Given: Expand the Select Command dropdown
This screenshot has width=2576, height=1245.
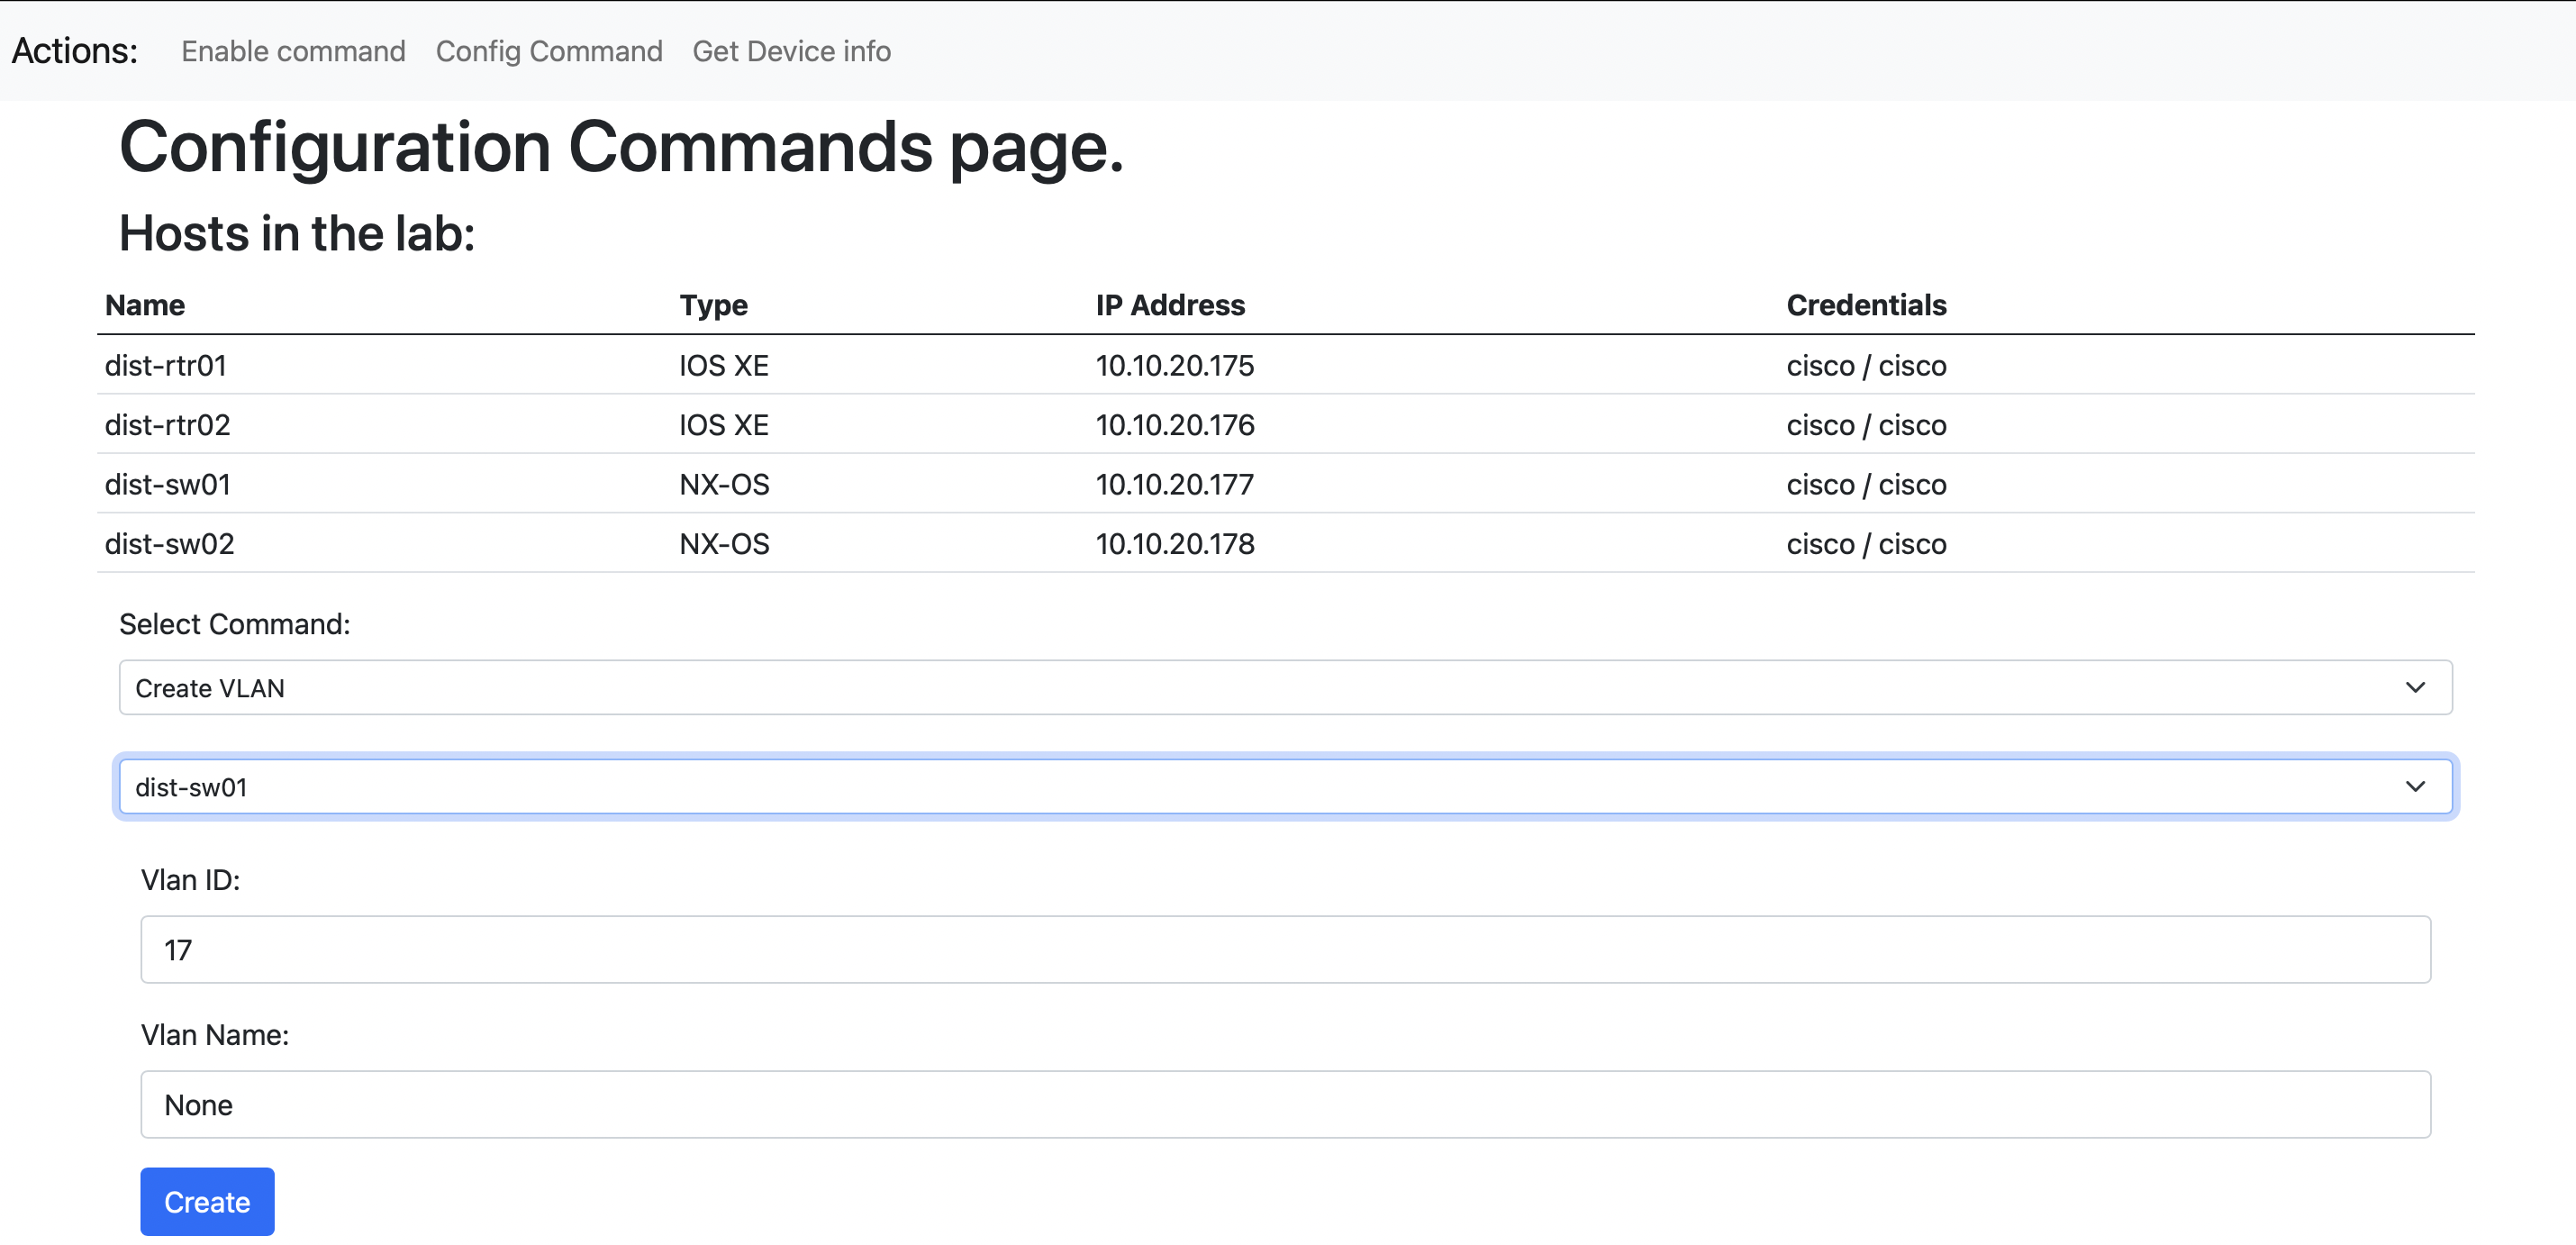Looking at the screenshot, I should [x=1285, y=687].
